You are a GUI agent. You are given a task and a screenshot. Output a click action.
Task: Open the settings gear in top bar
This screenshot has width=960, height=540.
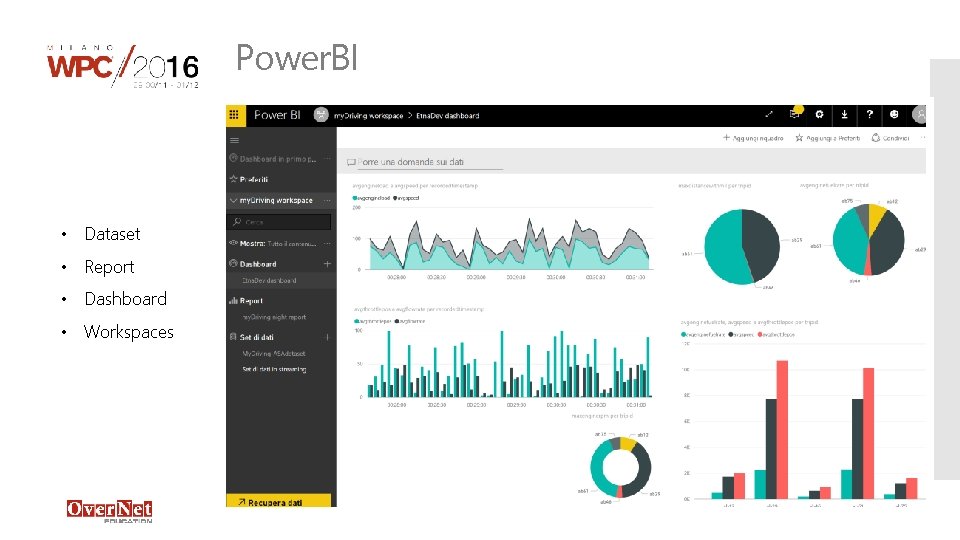coord(819,114)
